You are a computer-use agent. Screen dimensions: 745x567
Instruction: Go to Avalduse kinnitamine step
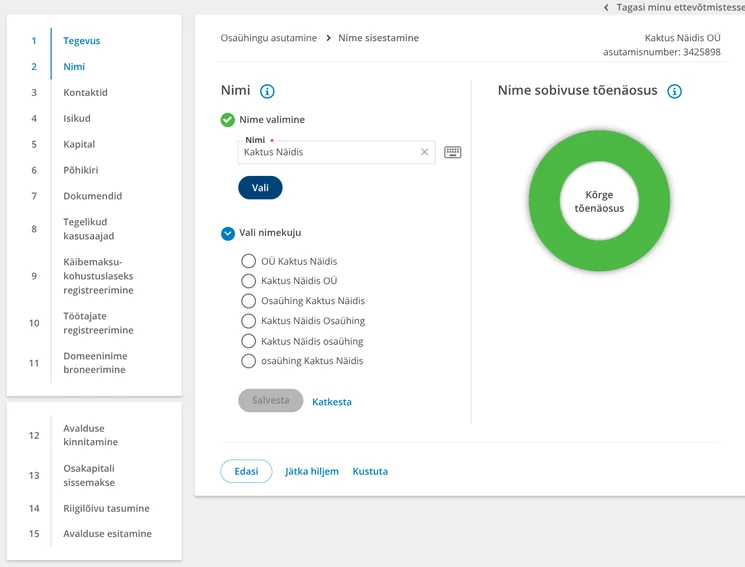click(91, 435)
